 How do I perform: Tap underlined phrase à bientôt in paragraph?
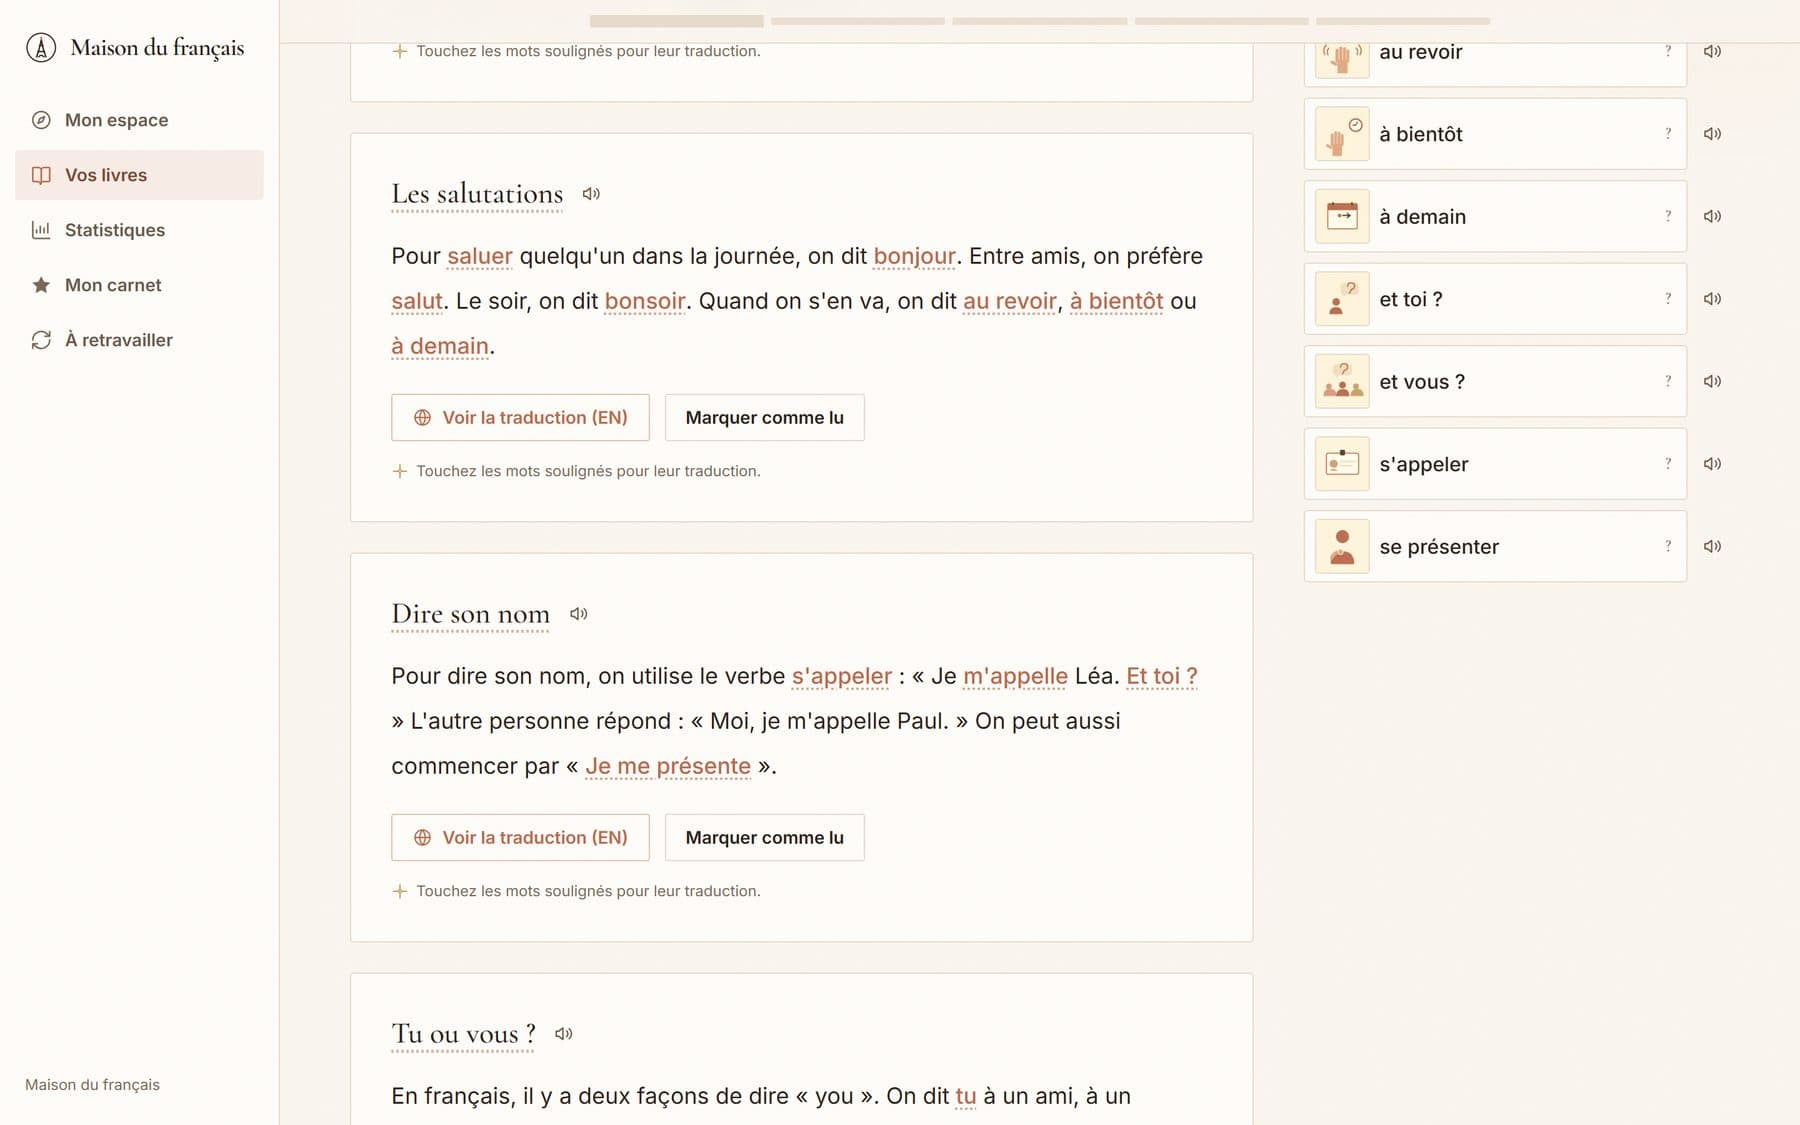[1116, 301]
